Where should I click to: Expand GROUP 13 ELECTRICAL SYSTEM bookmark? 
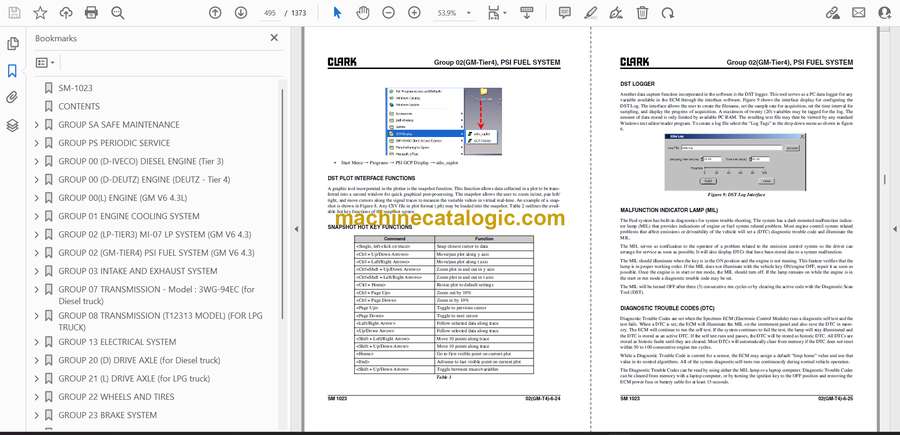[37, 342]
